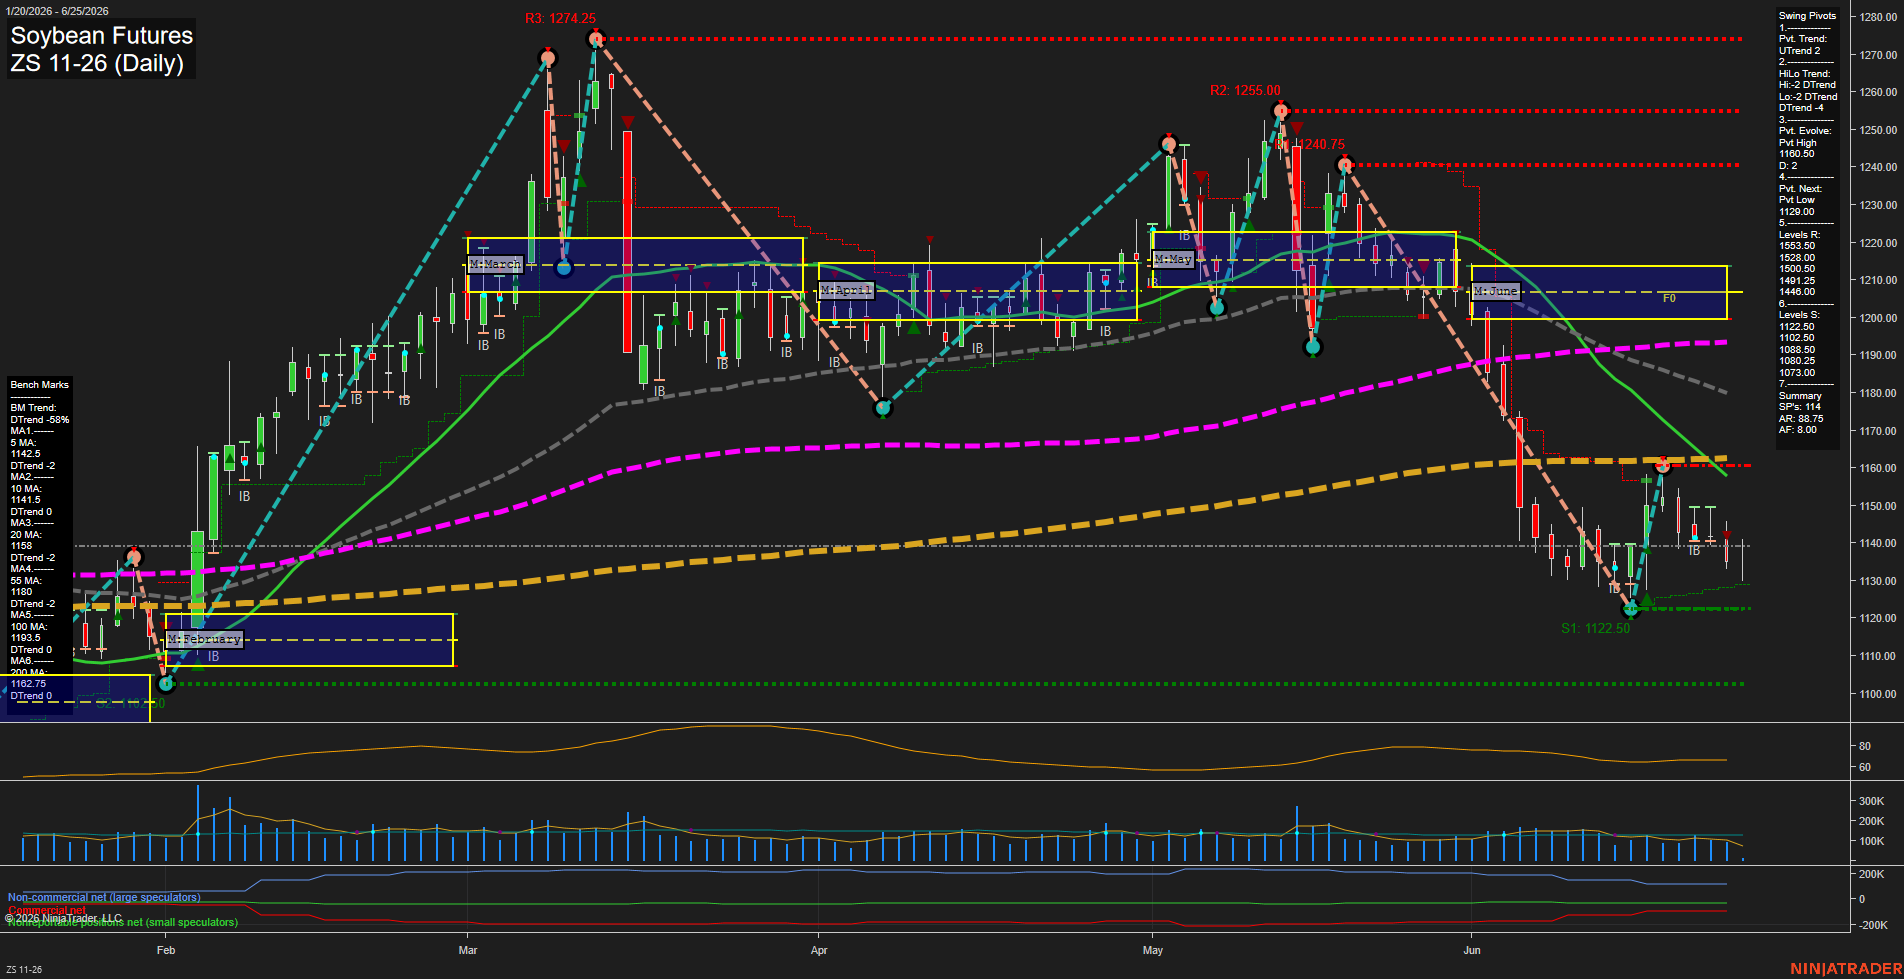Click the ZS 11-26 label at the bottom left

click(x=23, y=969)
